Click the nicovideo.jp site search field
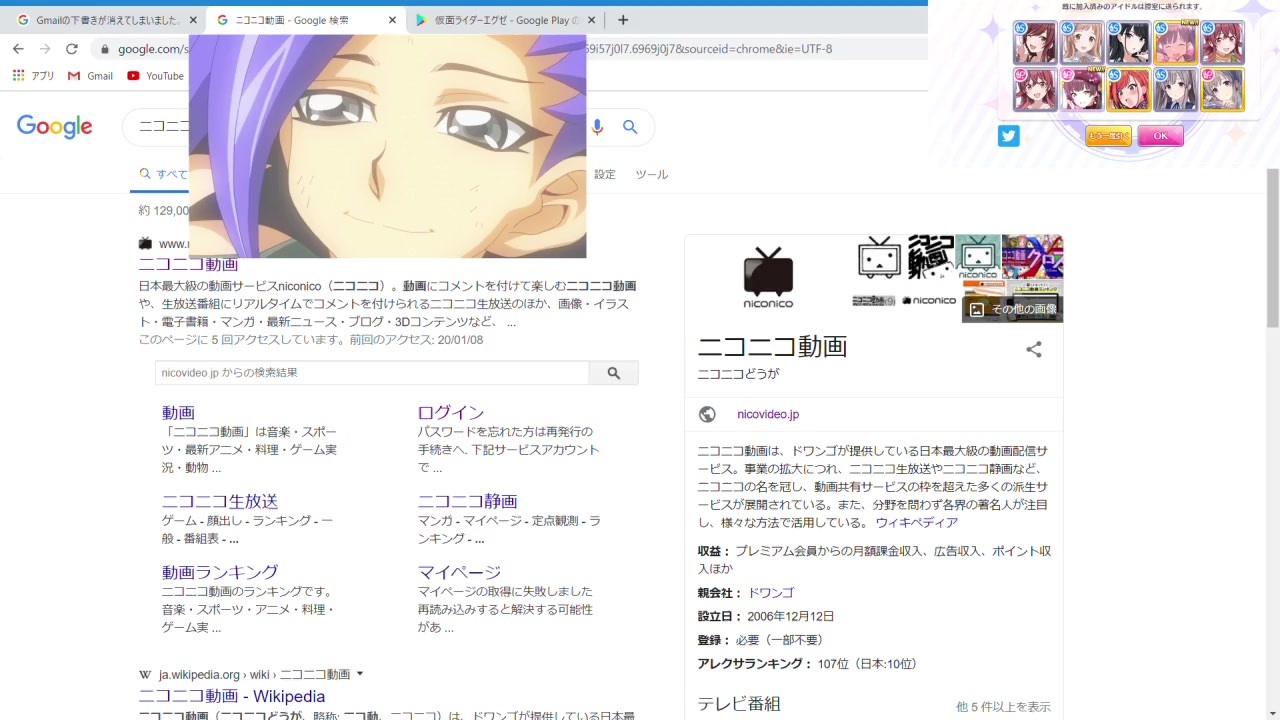Viewport: 1280px width, 720px height. [x=372, y=373]
